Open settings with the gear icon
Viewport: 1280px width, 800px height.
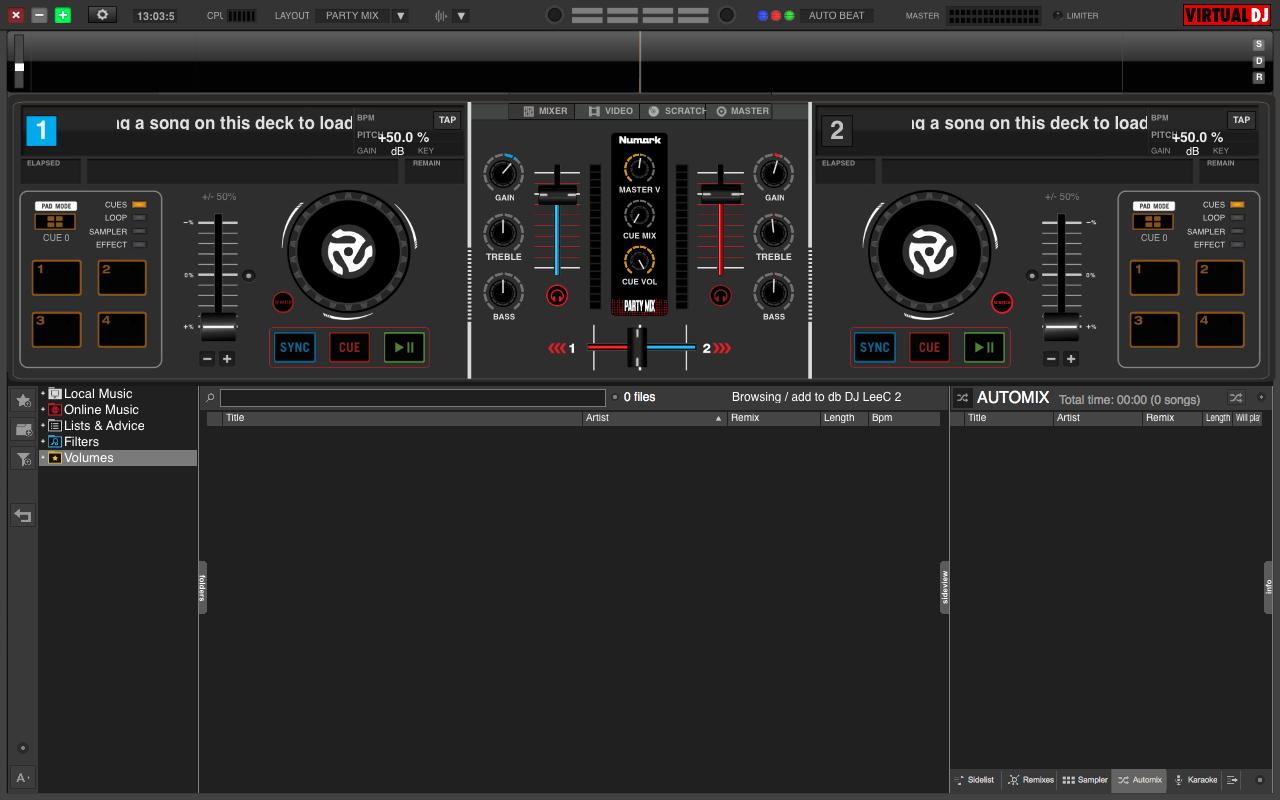(x=102, y=15)
